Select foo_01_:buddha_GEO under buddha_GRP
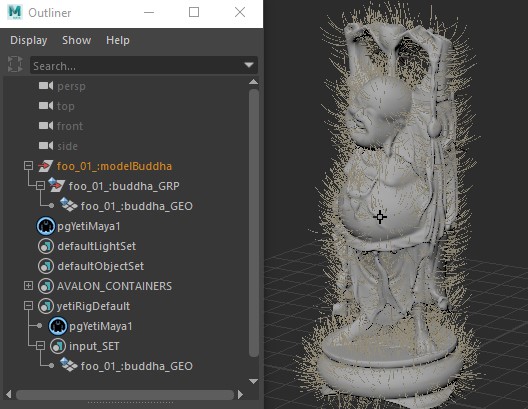528x409 pixels. tap(137, 206)
